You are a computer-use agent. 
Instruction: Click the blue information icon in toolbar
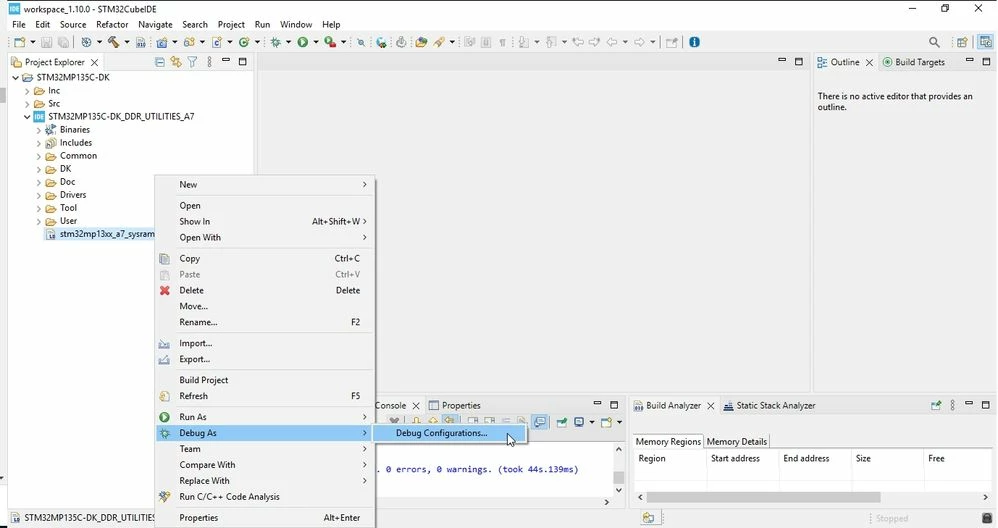(694, 42)
